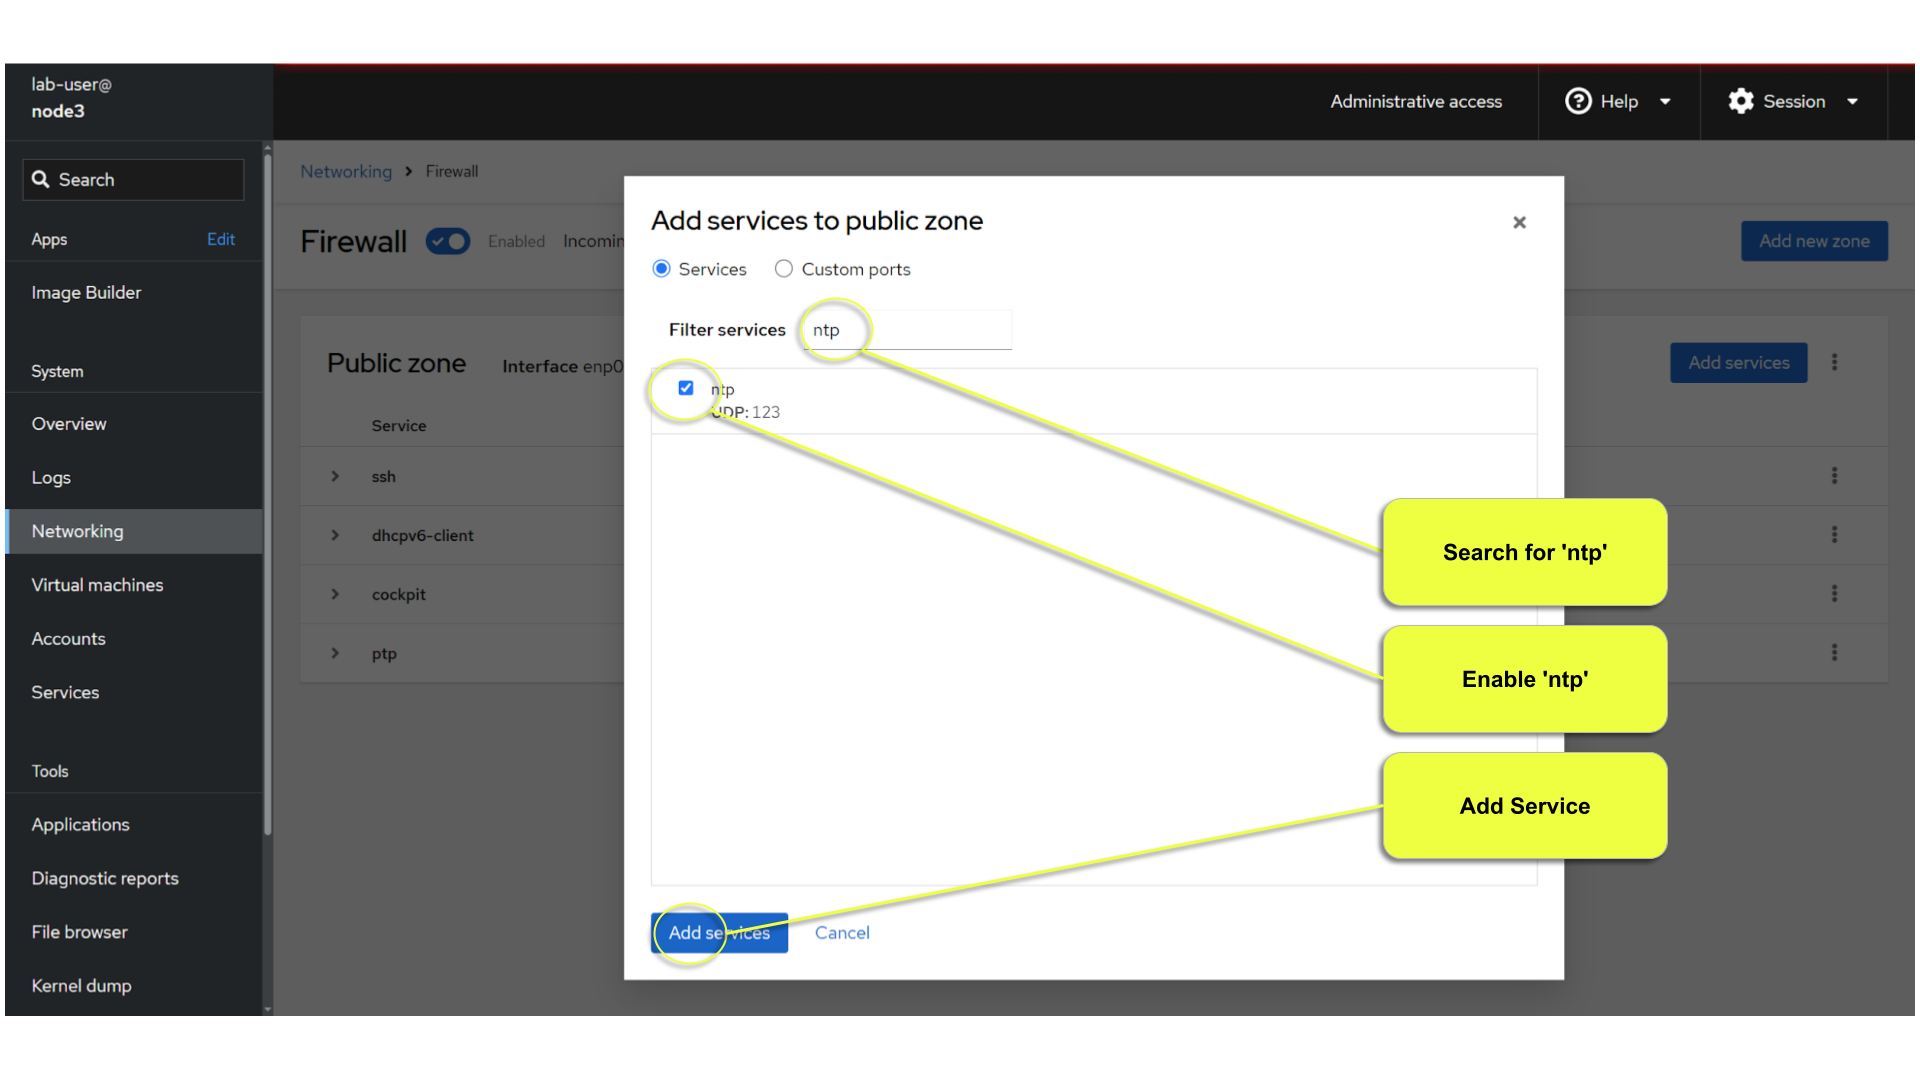Open kebab menu for ssh service row
Image resolution: width=1920 pixels, height=1080 pixels.
(x=1834, y=476)
